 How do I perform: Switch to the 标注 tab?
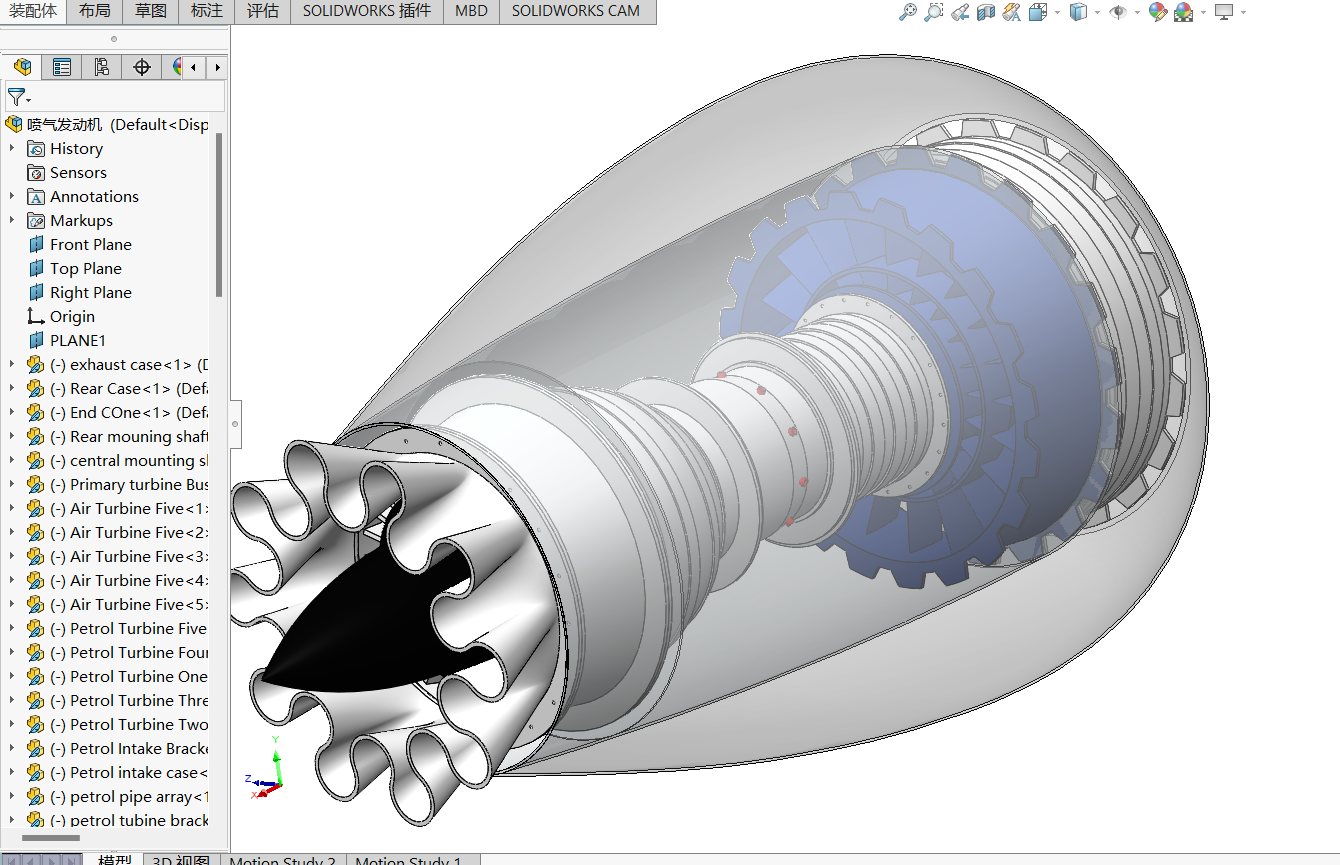point(207,12)
